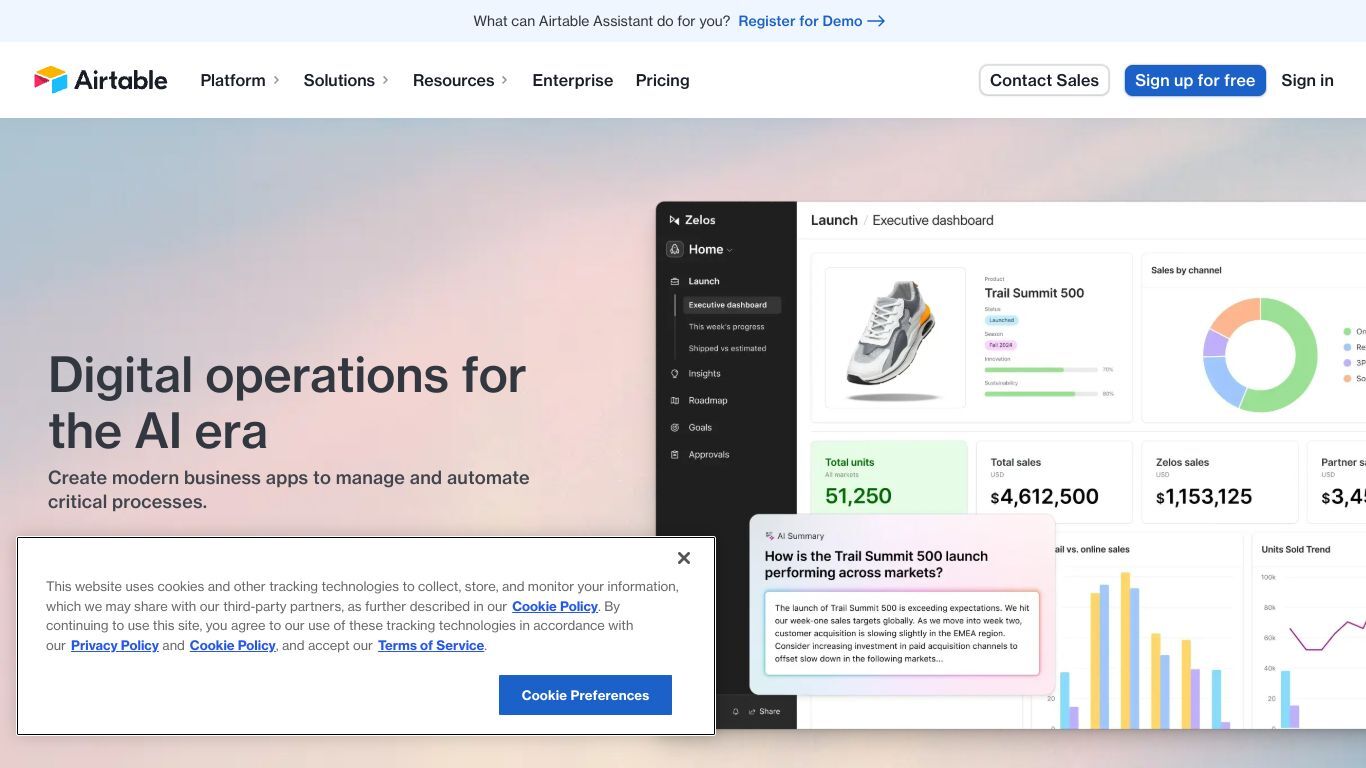The width and height of the screenshot is (1366, 768).
Task: Click the Launch breadcrumb
Action: pyautogui.click(x=834, y=220)
